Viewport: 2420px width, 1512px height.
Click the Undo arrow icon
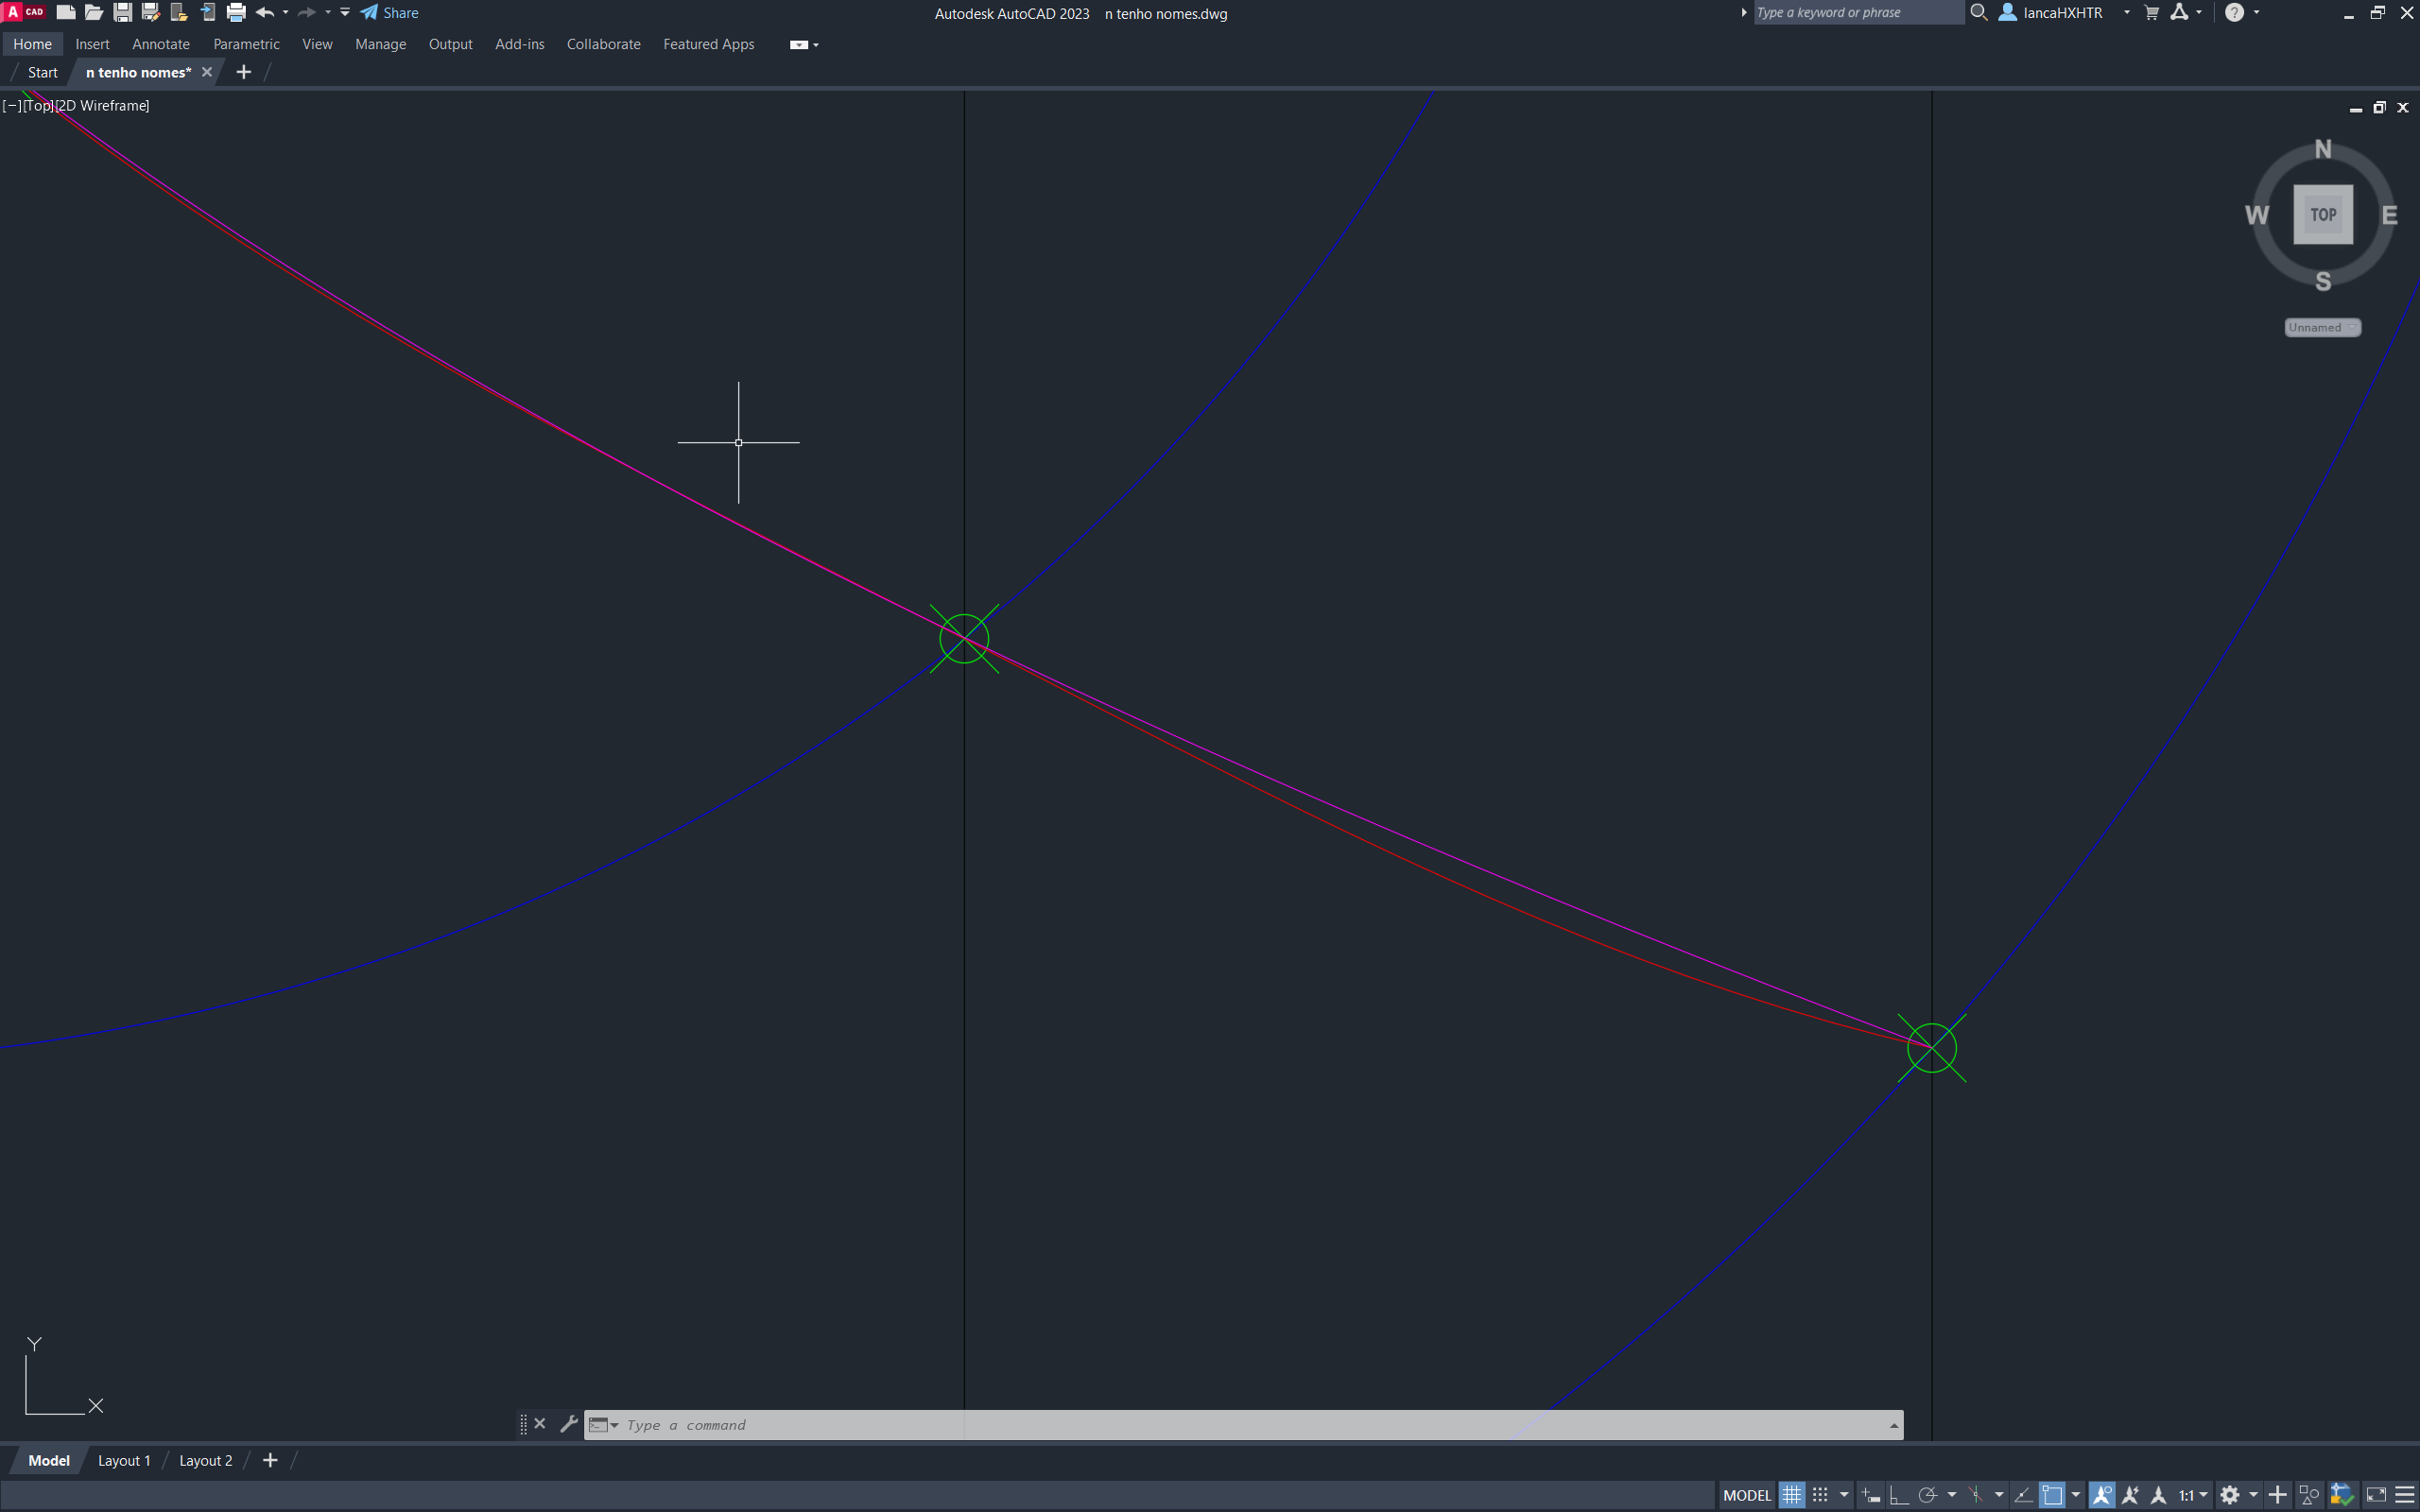click(265, 13)
